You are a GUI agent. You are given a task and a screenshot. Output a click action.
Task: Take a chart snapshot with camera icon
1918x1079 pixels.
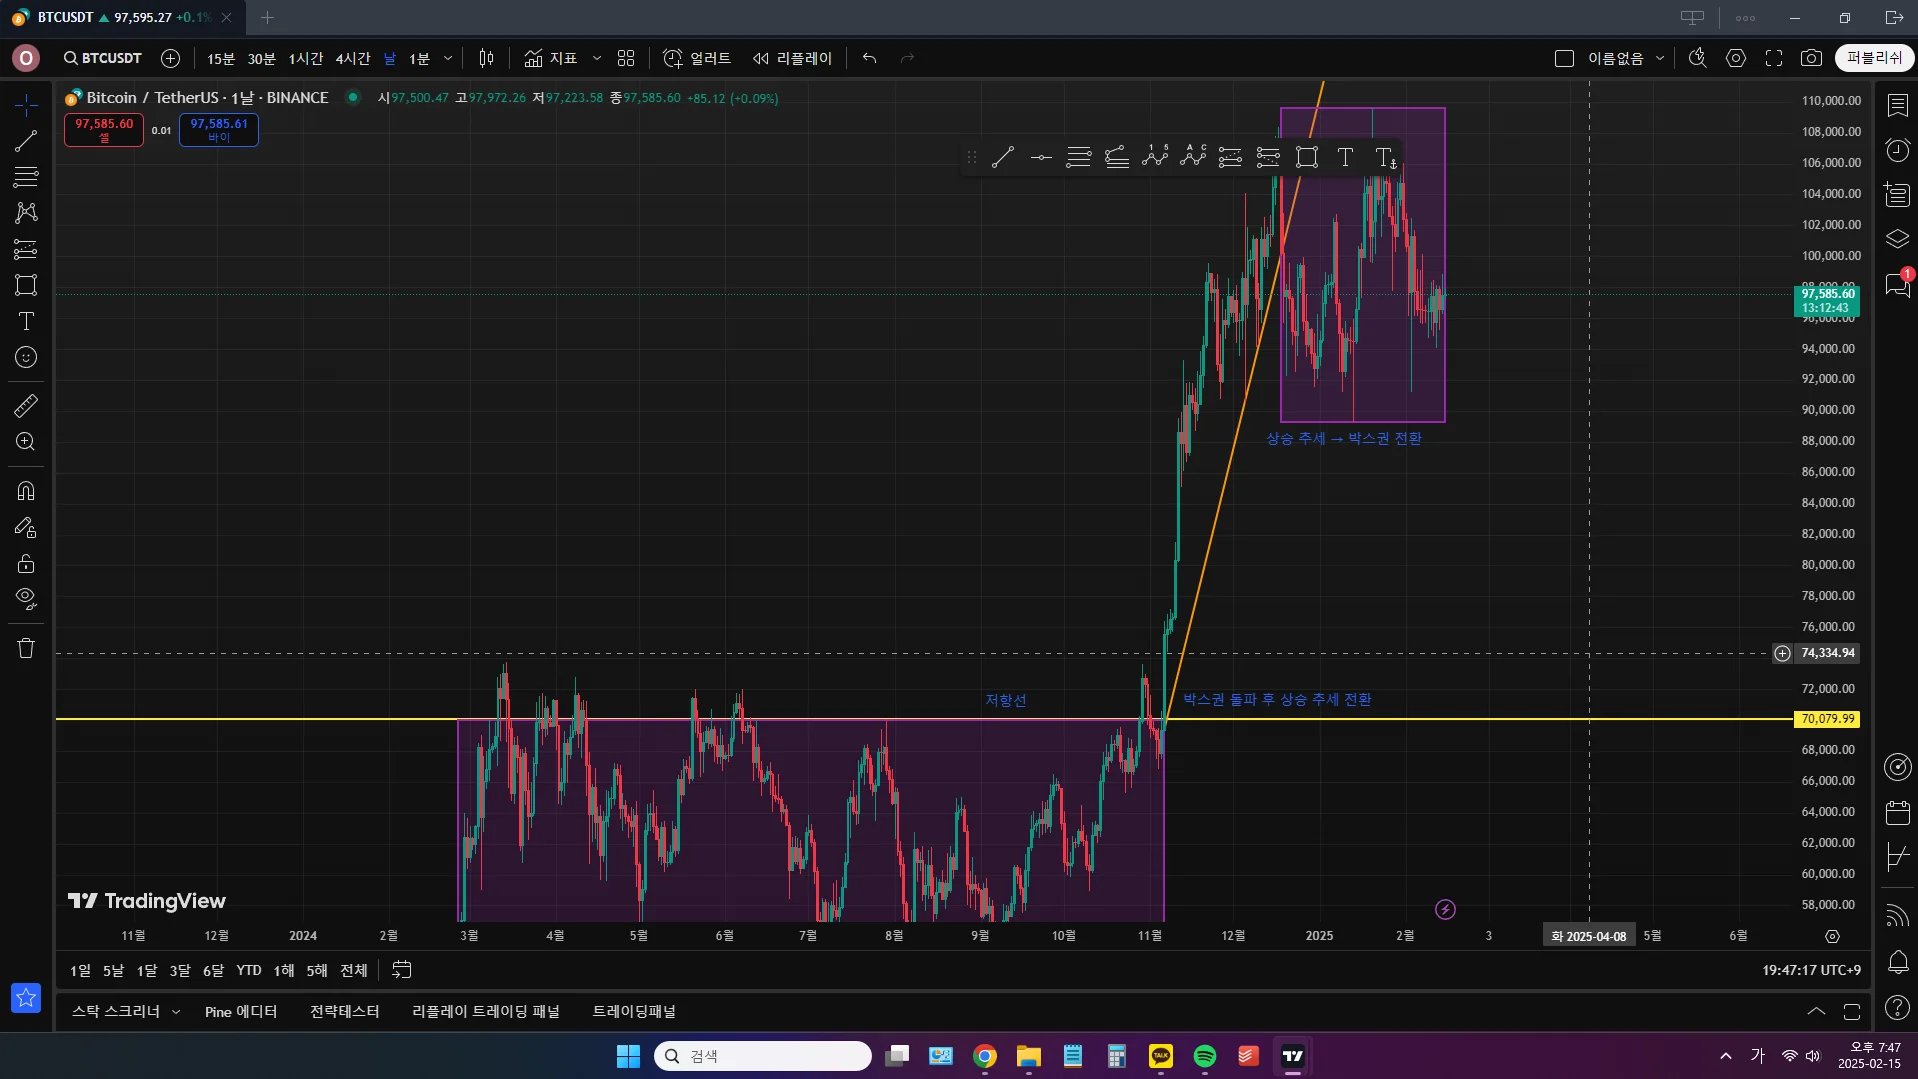[x=1811, y=58]
